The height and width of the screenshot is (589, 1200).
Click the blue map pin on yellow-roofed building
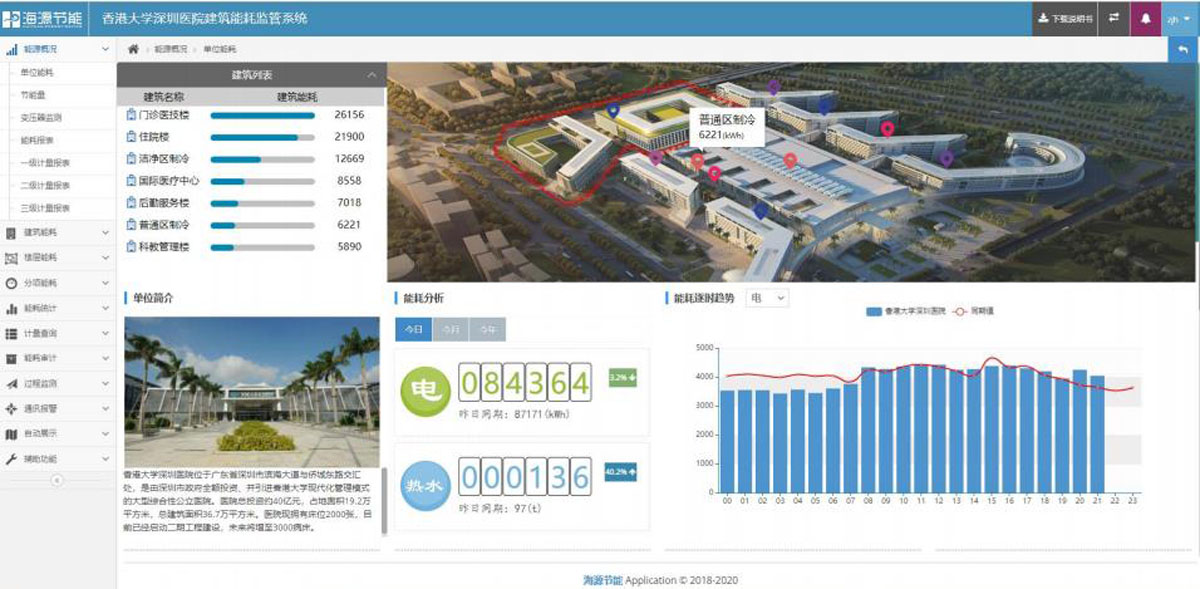[613, 110]
